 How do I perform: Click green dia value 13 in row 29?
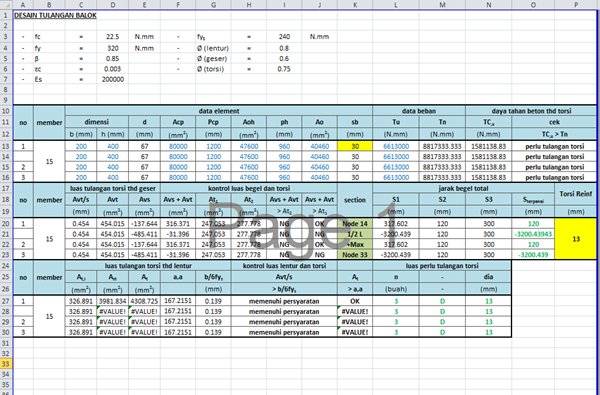point(489,322)
